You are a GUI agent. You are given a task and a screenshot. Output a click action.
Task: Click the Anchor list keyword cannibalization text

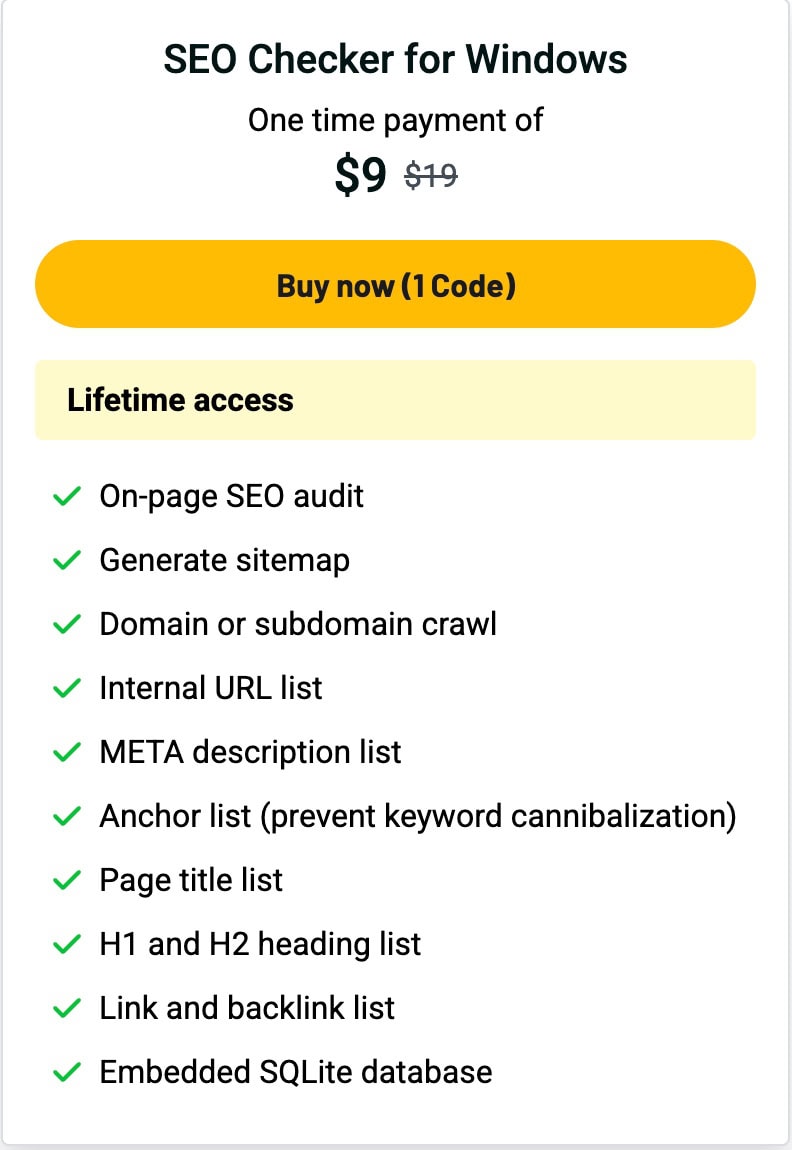[x=417, y=816]
